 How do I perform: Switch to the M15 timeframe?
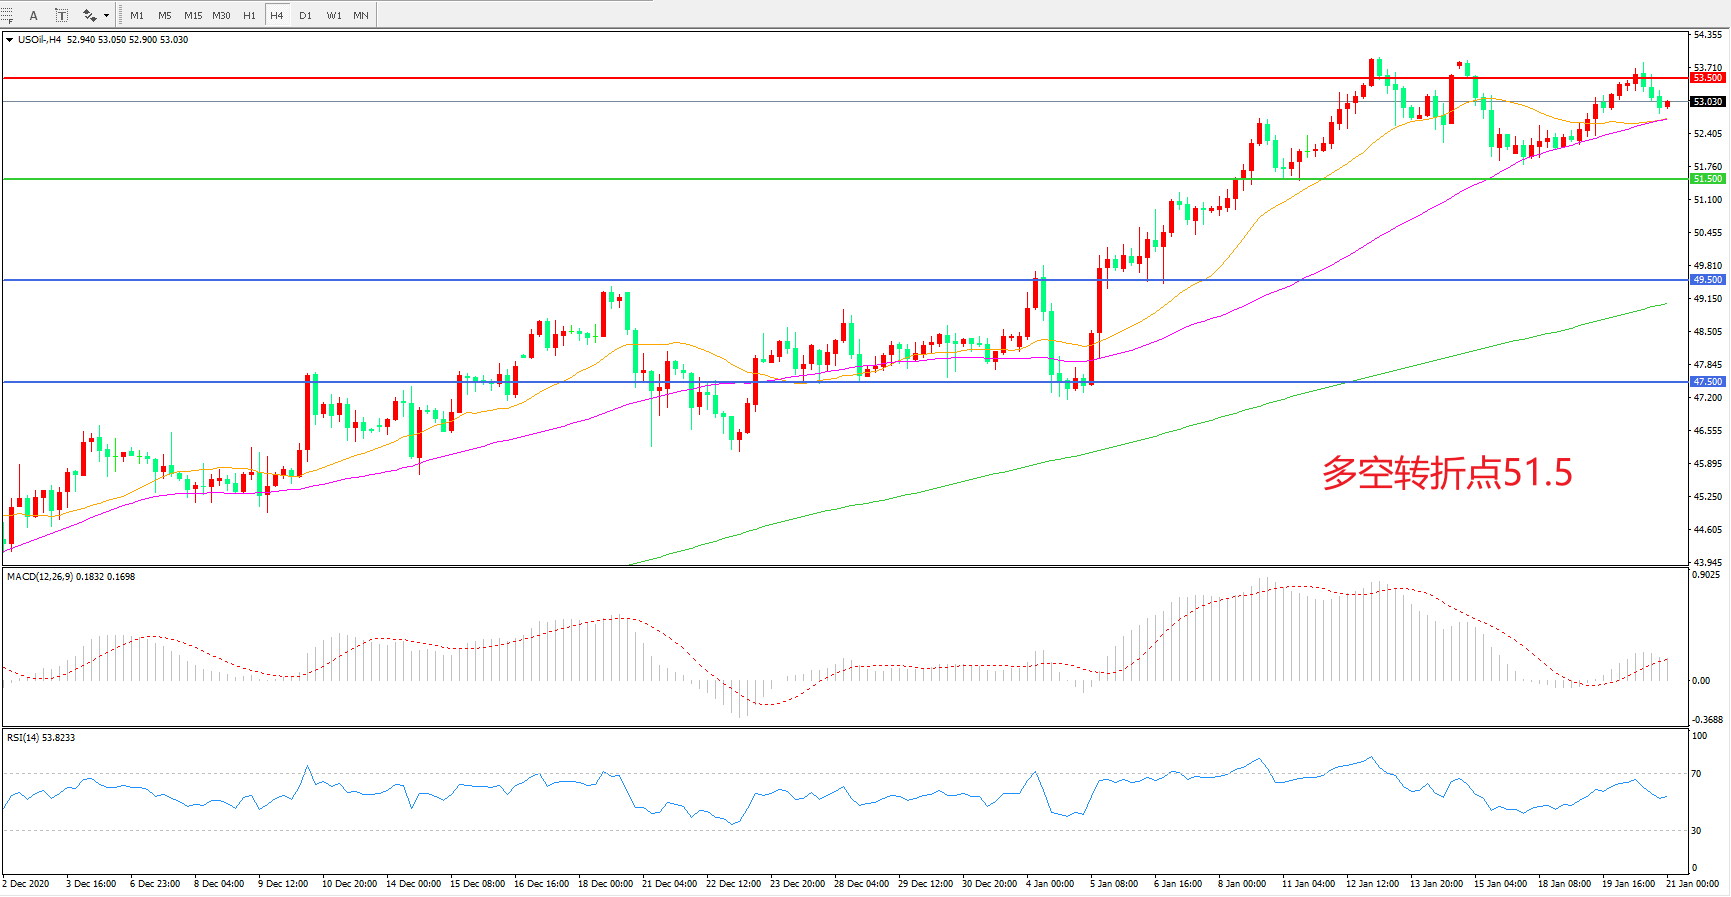(x=193, y=15)
